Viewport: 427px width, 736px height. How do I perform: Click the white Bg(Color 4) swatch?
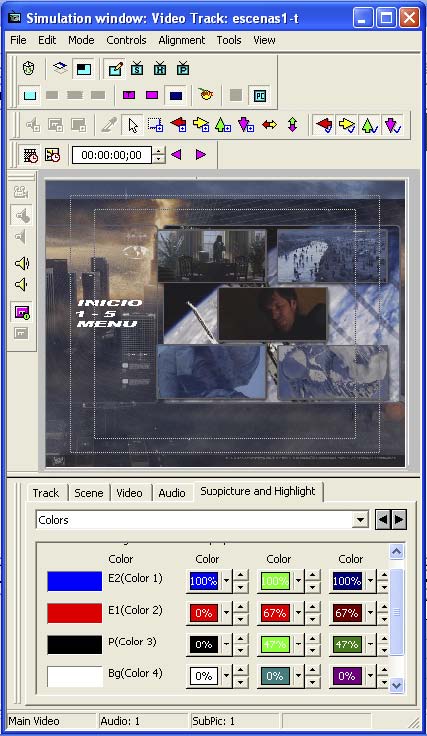[75, 676]
